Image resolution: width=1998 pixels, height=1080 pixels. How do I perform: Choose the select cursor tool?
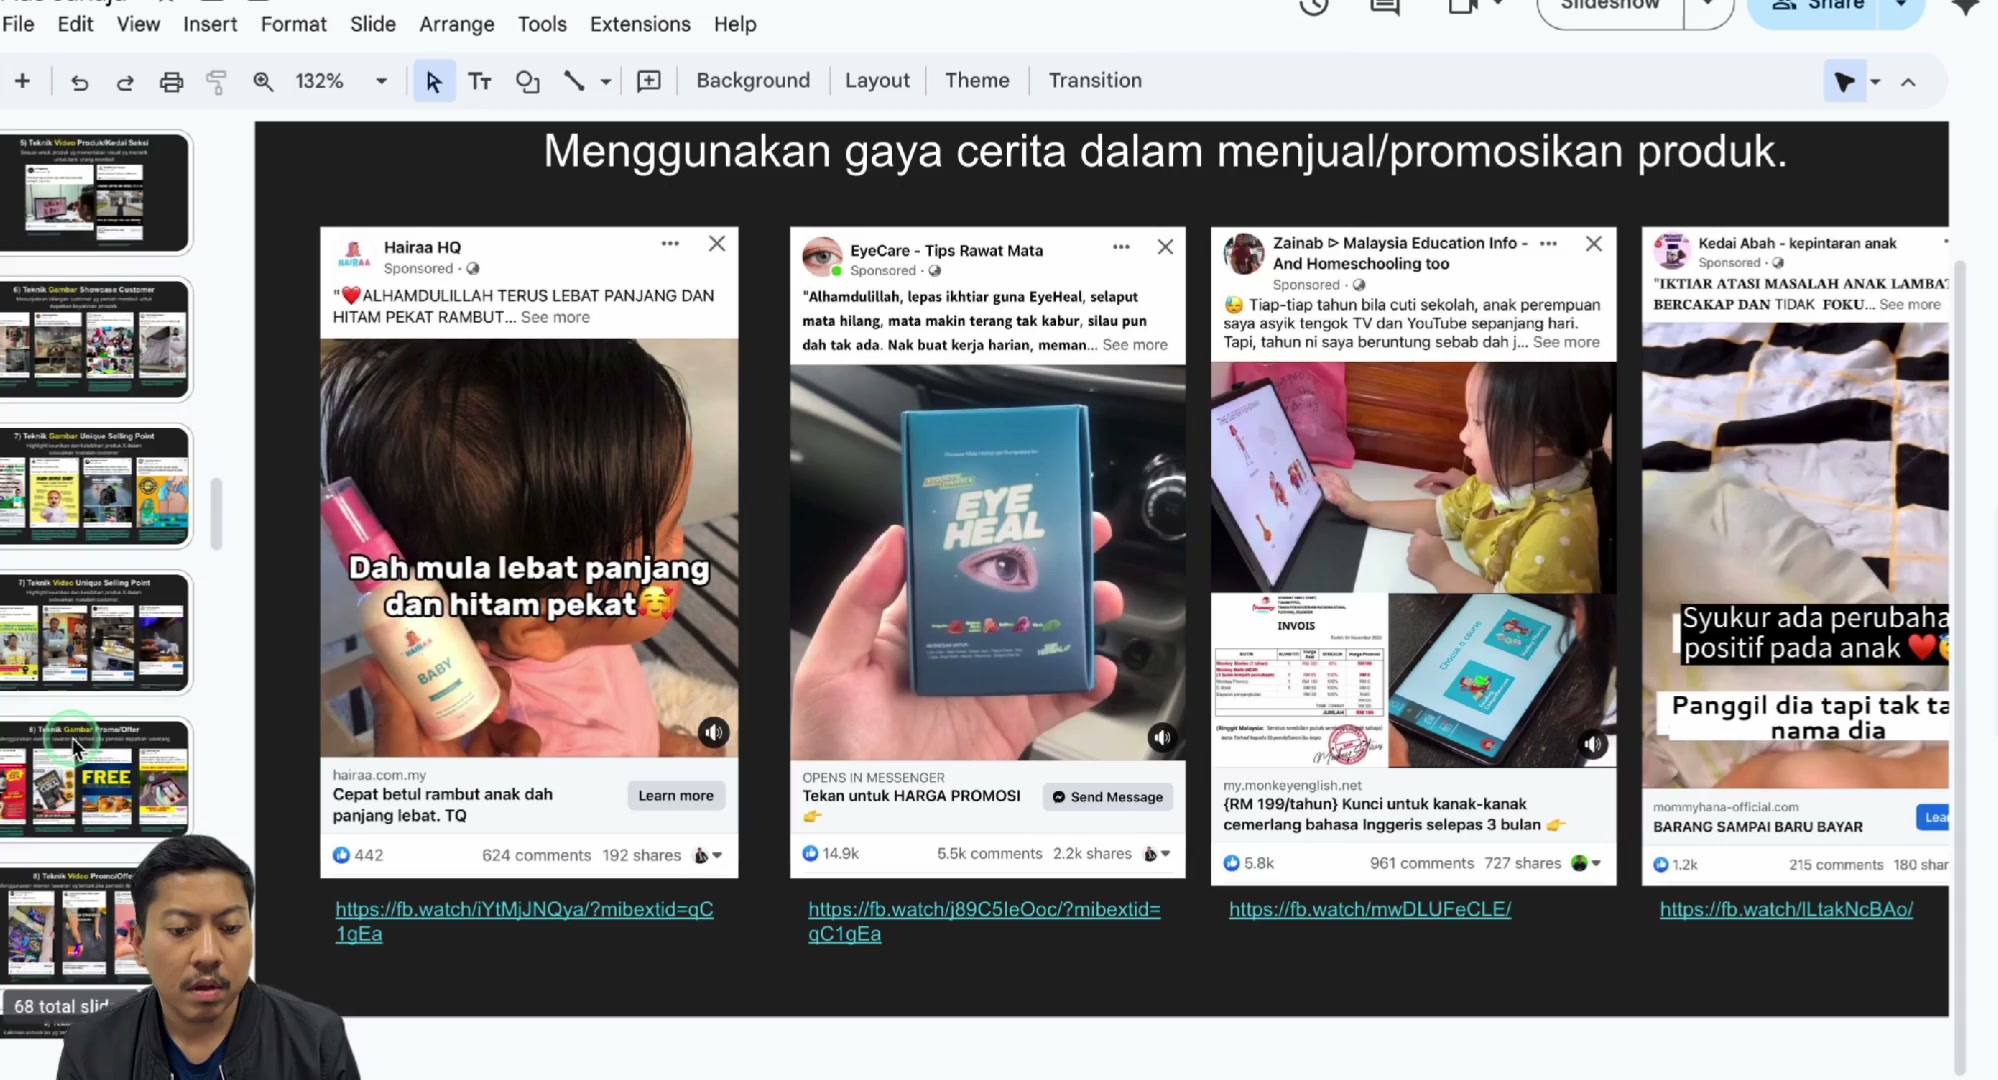tap(433, 81)
